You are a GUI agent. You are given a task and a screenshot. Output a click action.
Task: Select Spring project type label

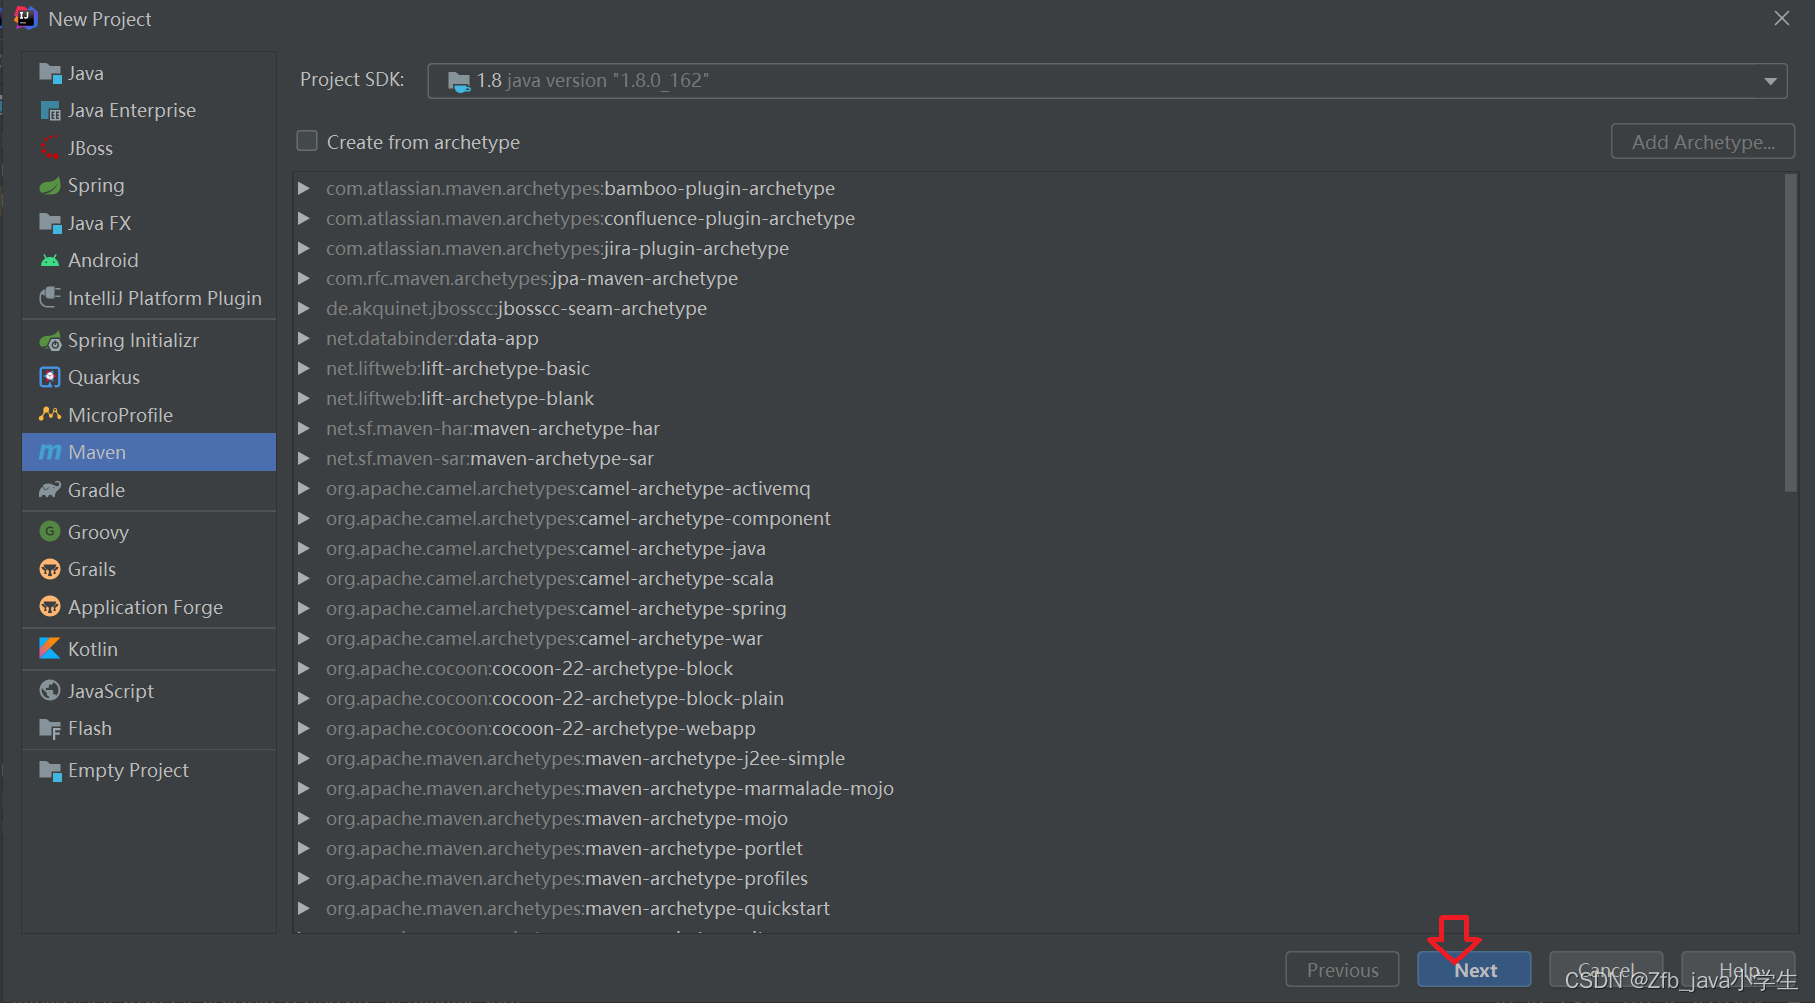pos(96,185)
